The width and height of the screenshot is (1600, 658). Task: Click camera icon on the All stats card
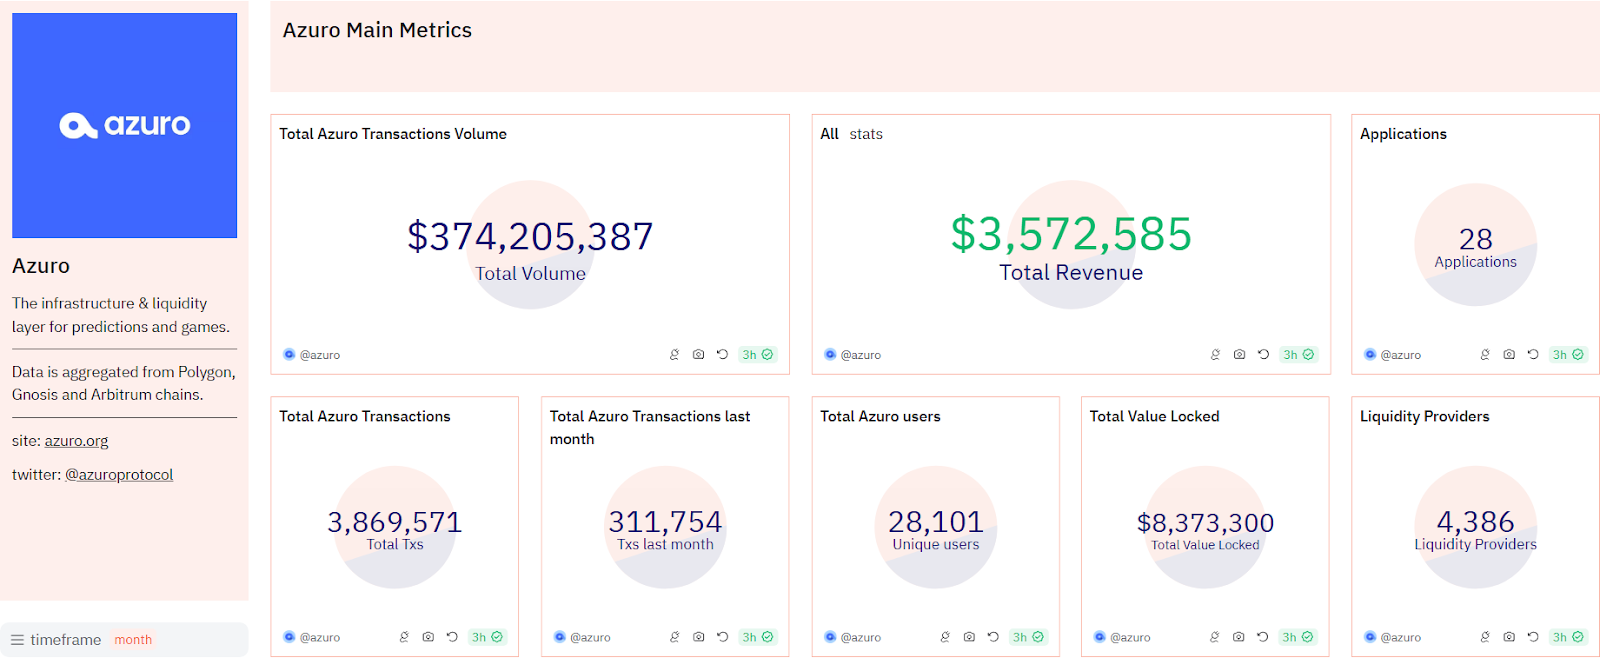point(1240,355)
